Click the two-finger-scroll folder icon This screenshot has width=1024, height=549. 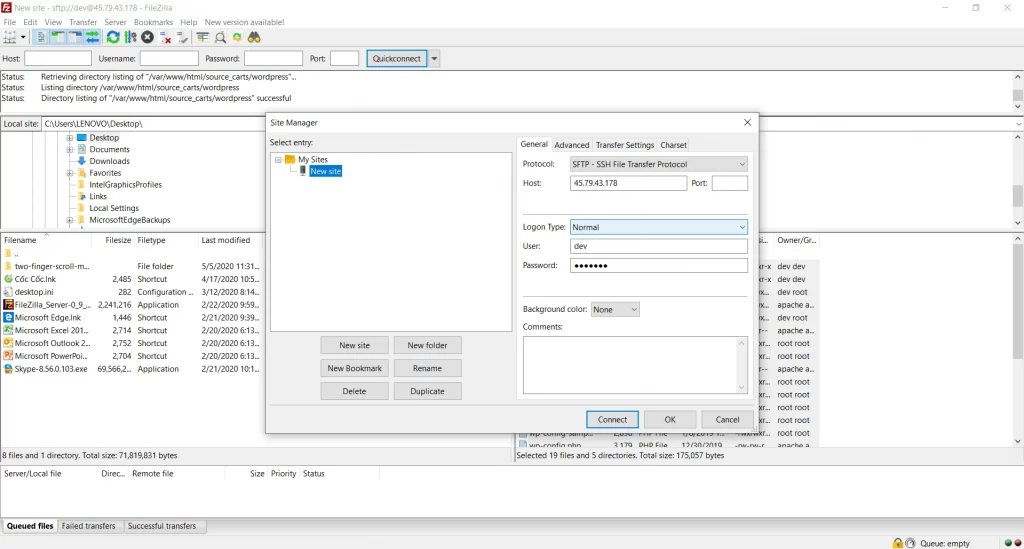point(8,266)
